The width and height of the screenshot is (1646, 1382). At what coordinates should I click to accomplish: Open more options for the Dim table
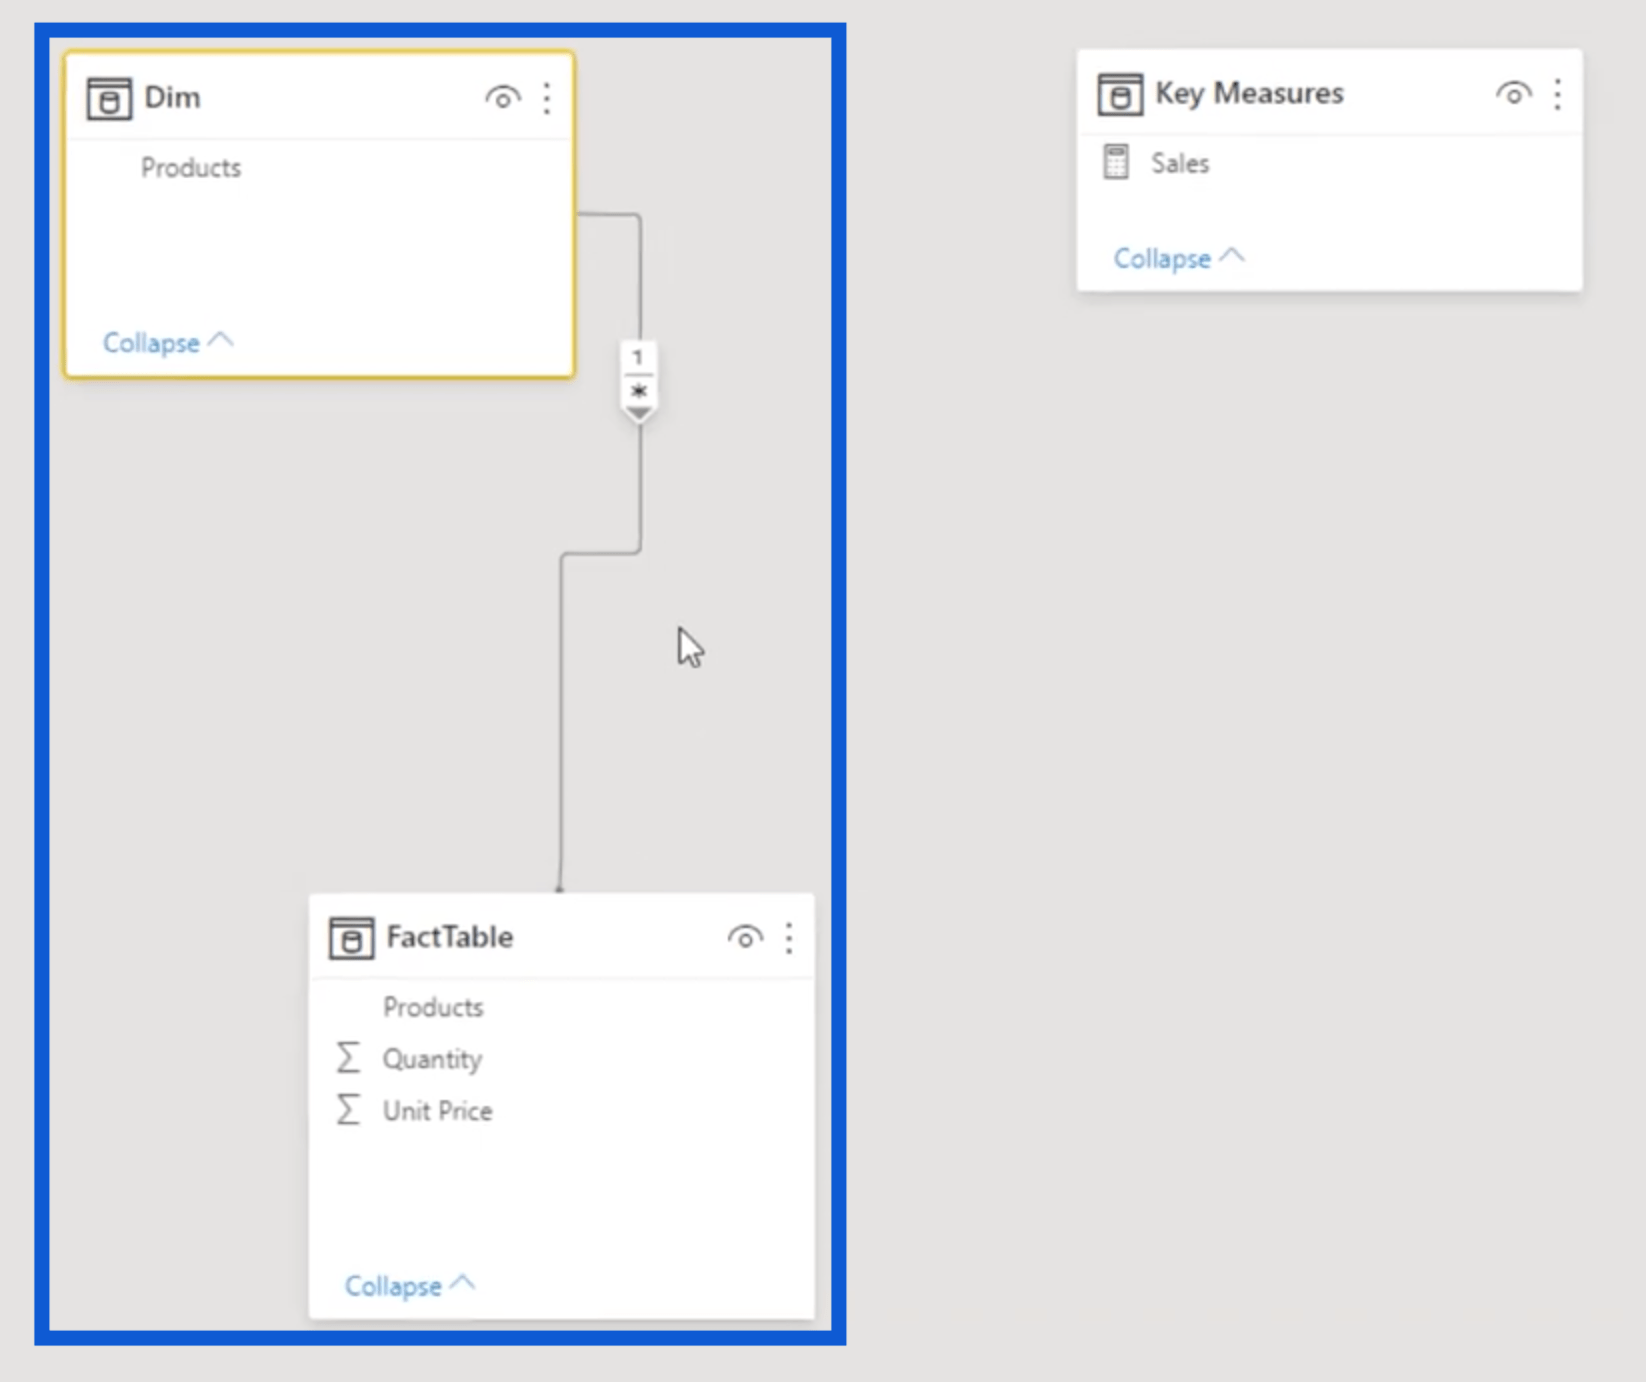(x=547, y=98)
